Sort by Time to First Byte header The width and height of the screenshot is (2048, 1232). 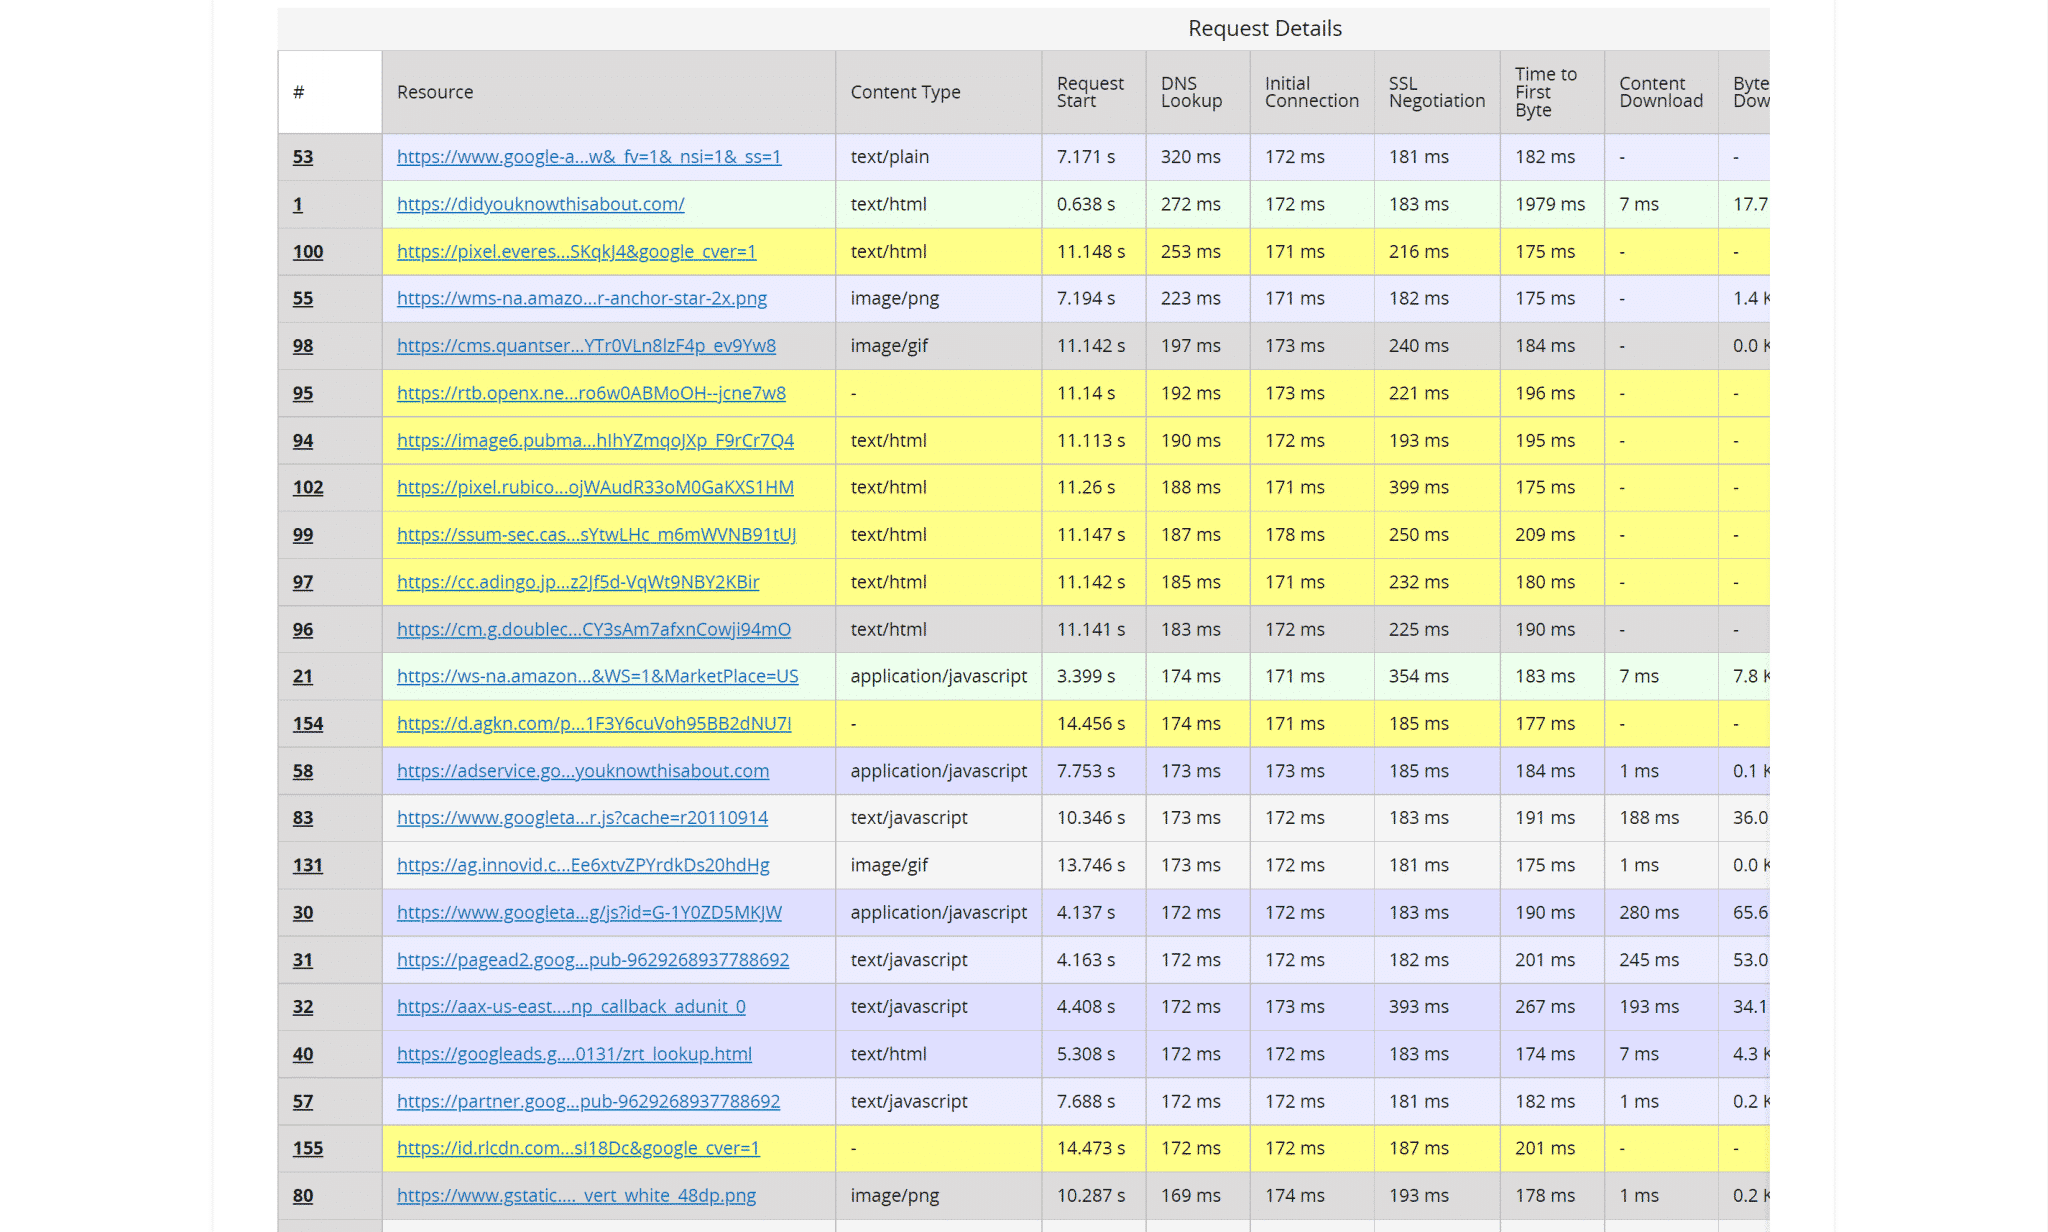pyautogui.click(x=1546, y=91)
